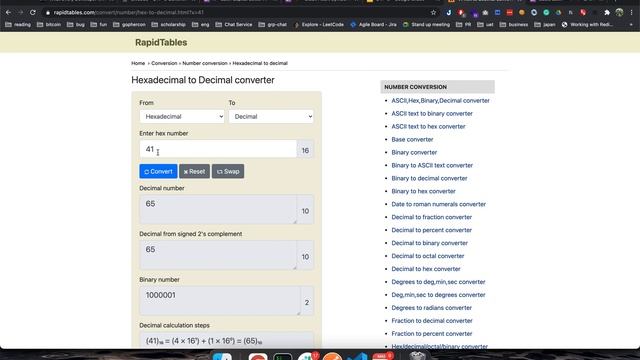Open the eng bookmarks folder

(x=200, y=24)
